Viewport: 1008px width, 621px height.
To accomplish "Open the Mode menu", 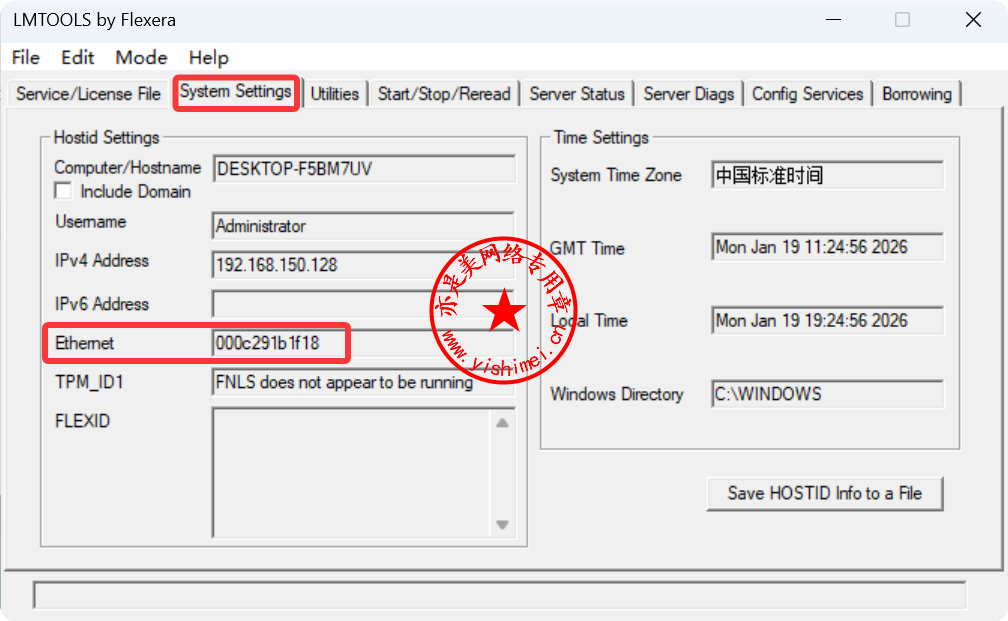I will (141, 57).
